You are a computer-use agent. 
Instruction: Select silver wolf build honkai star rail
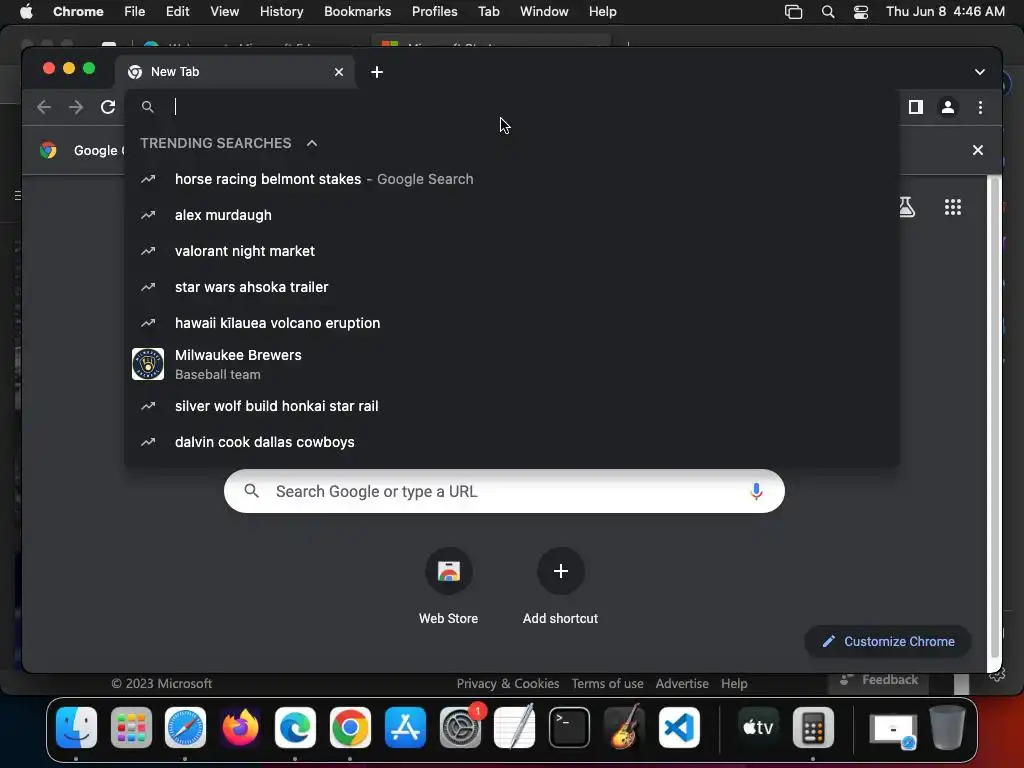point(512,406)
